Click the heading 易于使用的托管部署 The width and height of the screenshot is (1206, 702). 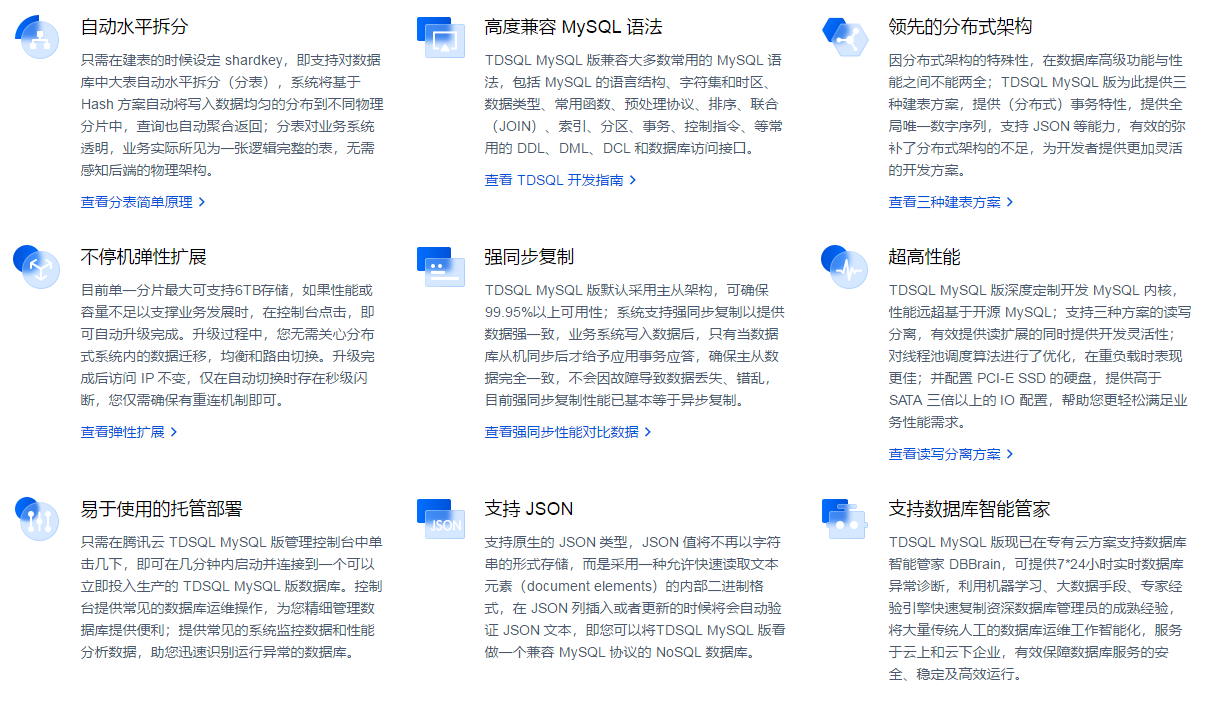[x=161, y=509]
